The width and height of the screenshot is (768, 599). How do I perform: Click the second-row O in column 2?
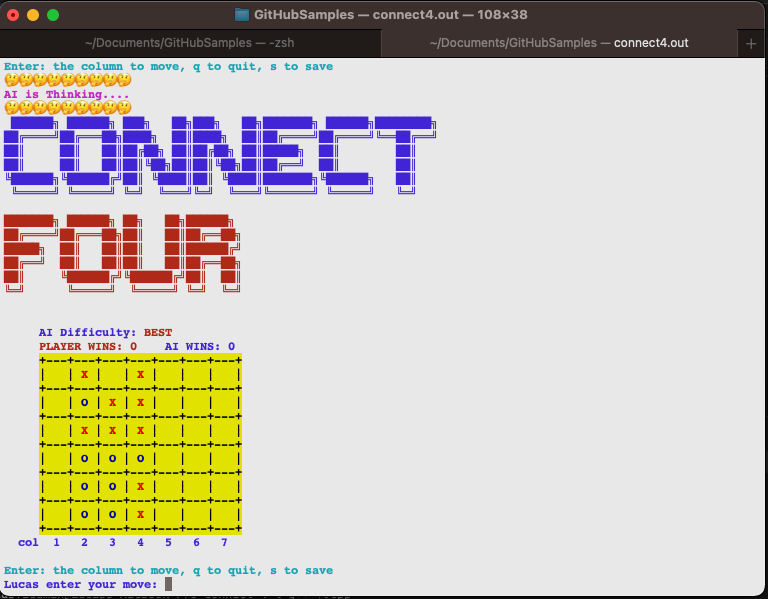[84, 403]
